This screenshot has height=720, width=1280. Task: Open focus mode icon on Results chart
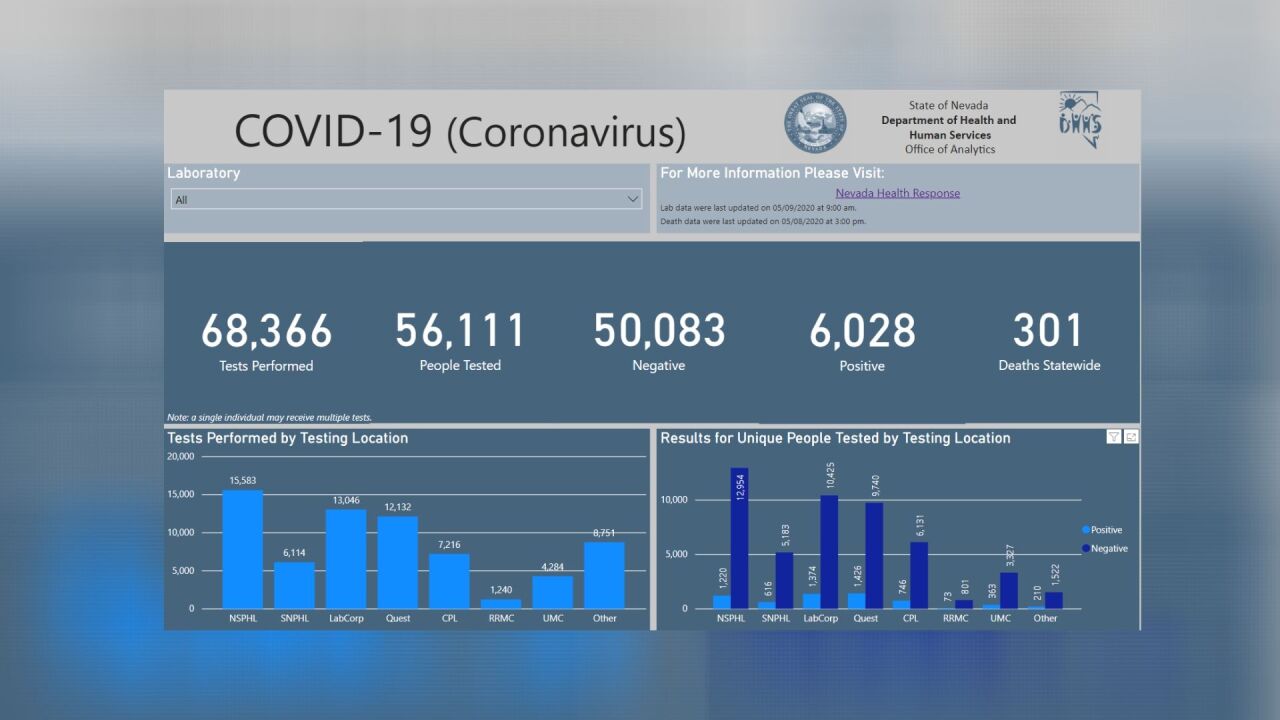tap(1131, 437)
